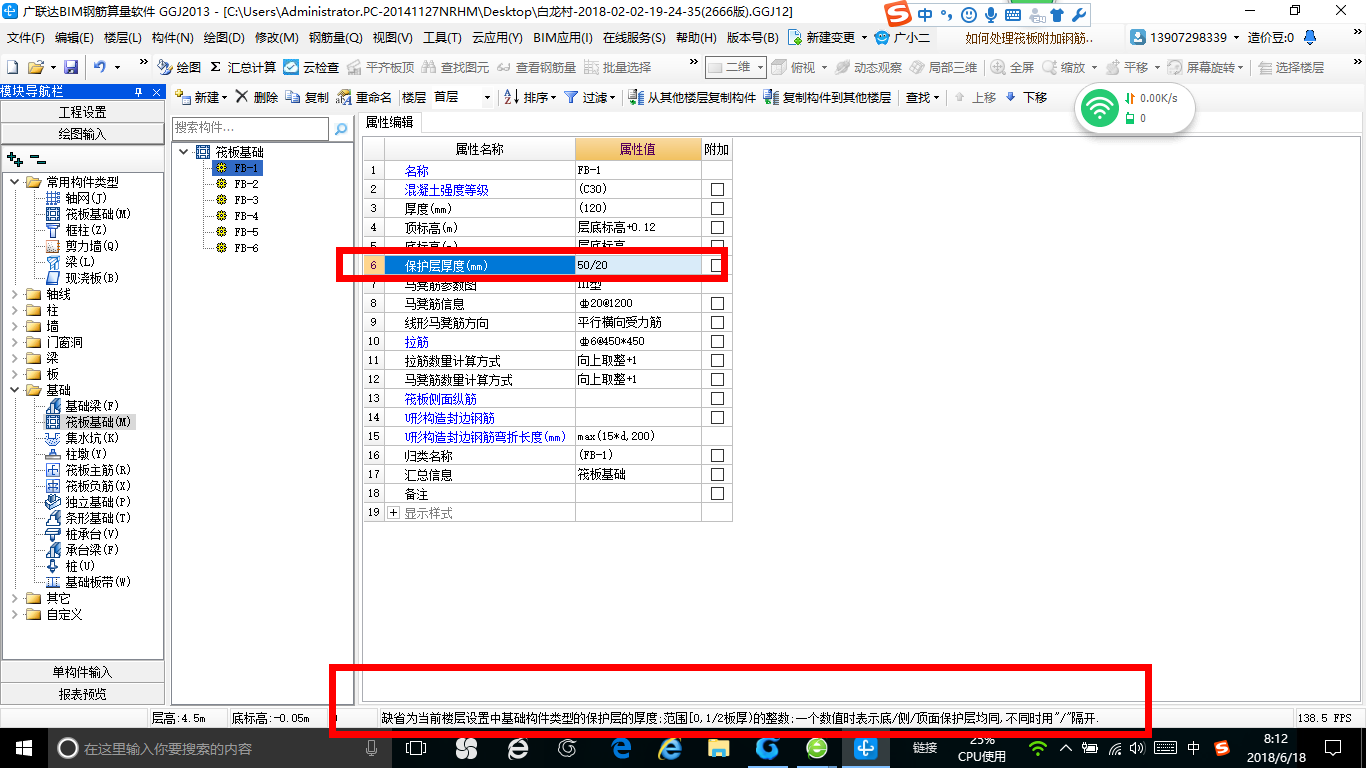
Task: Click the New file icon
Action: coord(12,67)
